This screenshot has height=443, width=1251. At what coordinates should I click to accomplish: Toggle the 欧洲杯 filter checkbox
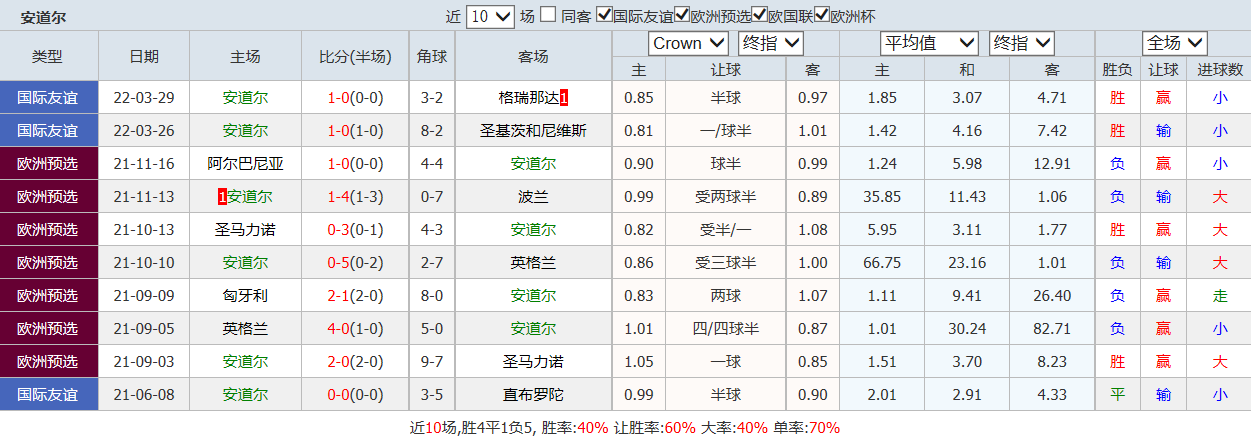tap(822, 15)
